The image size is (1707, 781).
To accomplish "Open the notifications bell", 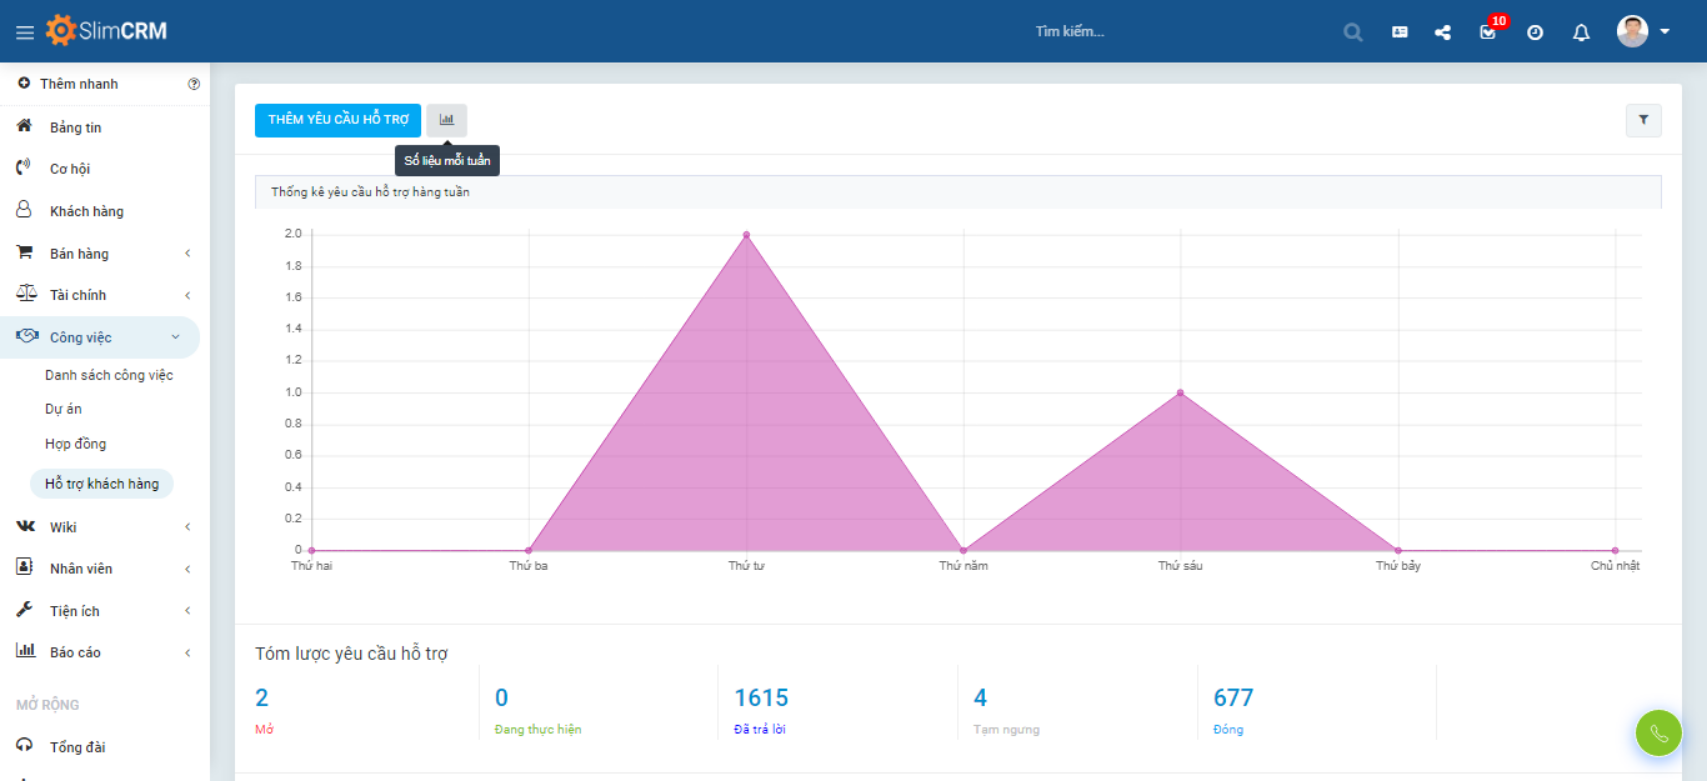I will pos(1581,32).
